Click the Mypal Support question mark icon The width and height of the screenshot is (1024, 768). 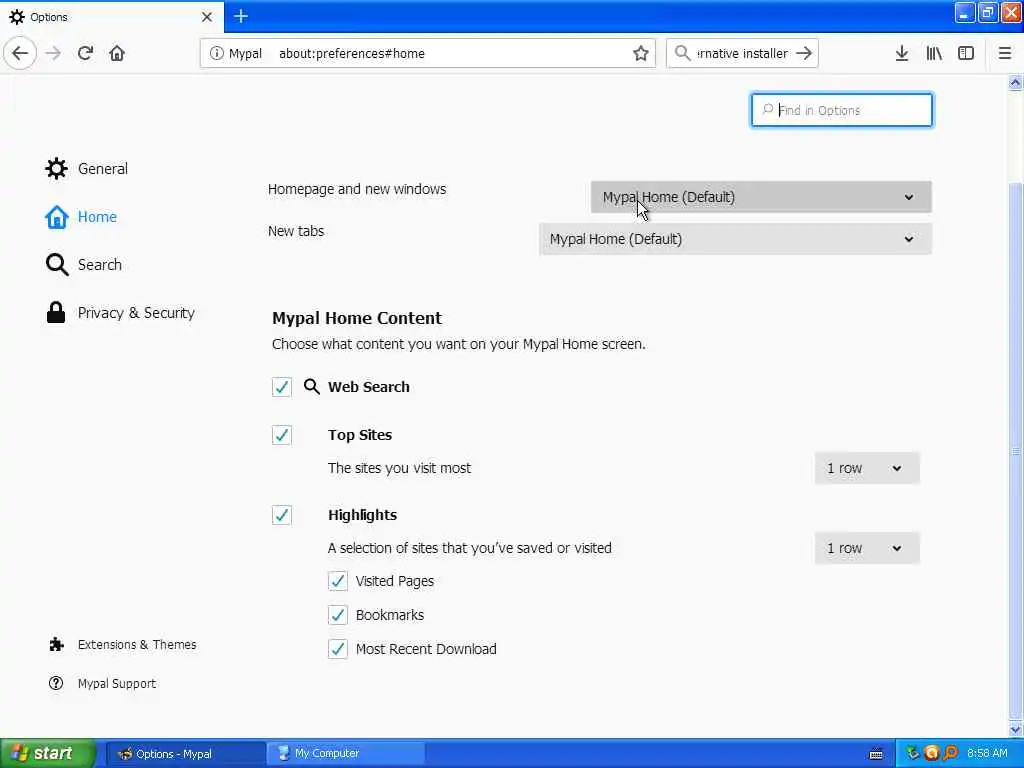click(x=56, y=683)
